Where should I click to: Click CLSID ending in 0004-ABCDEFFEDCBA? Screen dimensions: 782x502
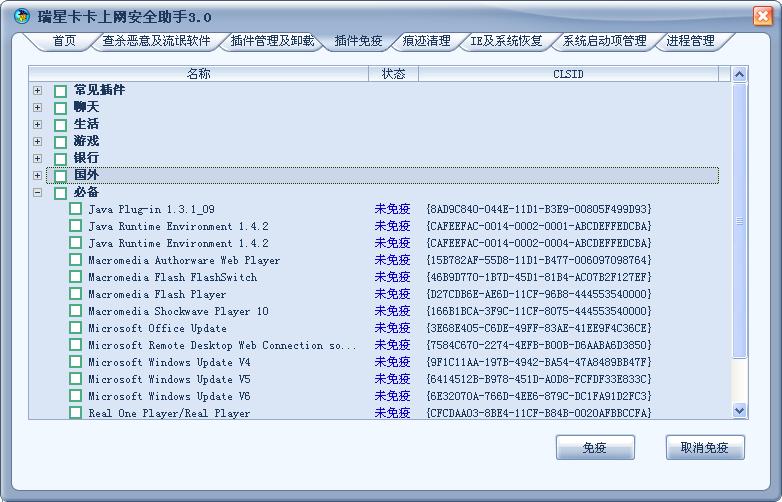[x=539, y=243]
